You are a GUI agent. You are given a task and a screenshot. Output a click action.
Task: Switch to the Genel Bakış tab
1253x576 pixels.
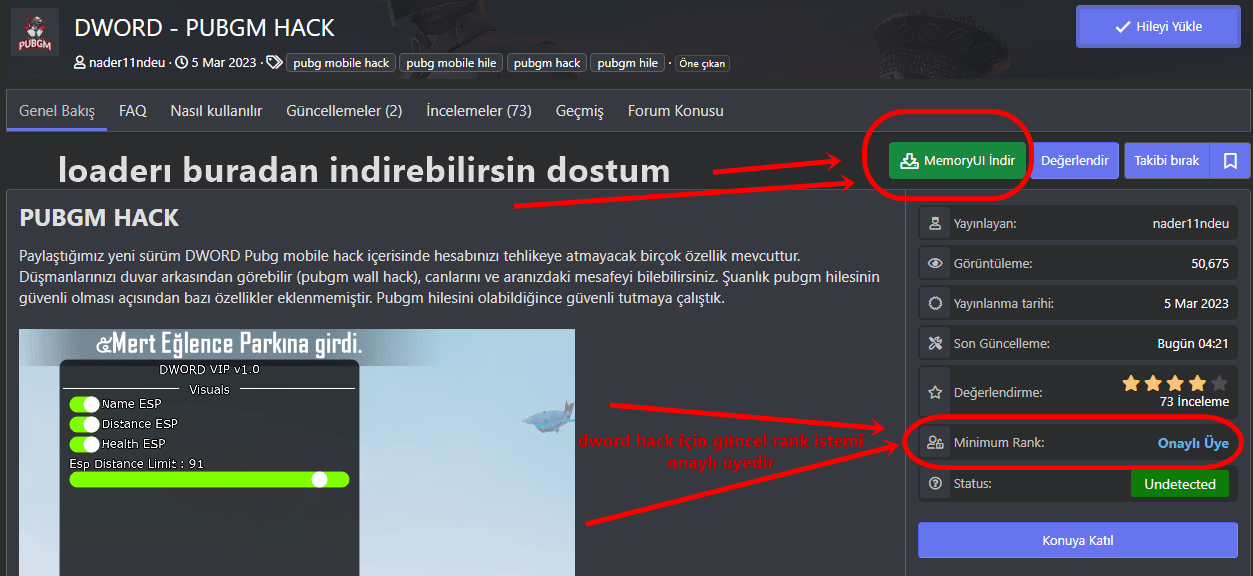(x=57, y=111)
